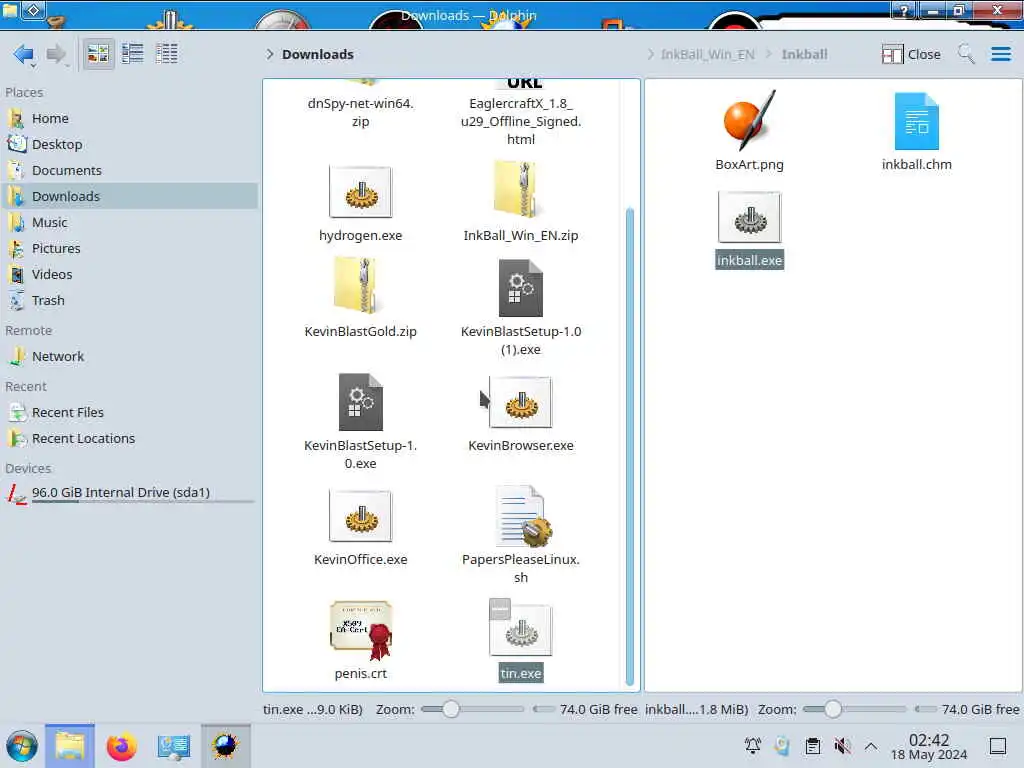Click the left pane vertical scrollbar
This screenshot has width=1024, height=768.
[630, 446]
